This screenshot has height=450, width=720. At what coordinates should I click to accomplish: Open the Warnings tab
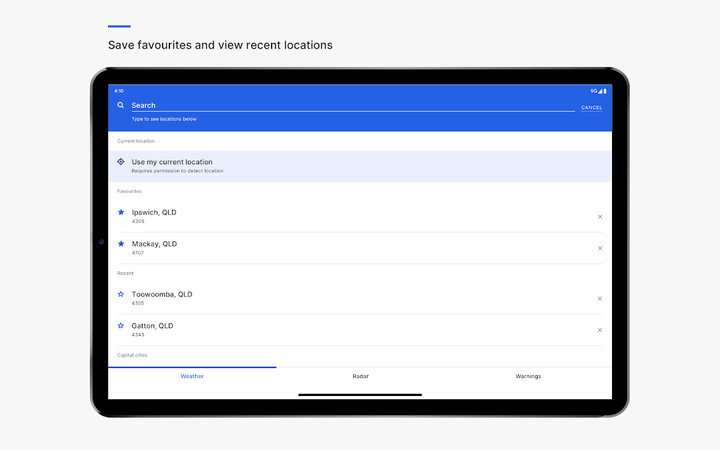coord(528,376)
